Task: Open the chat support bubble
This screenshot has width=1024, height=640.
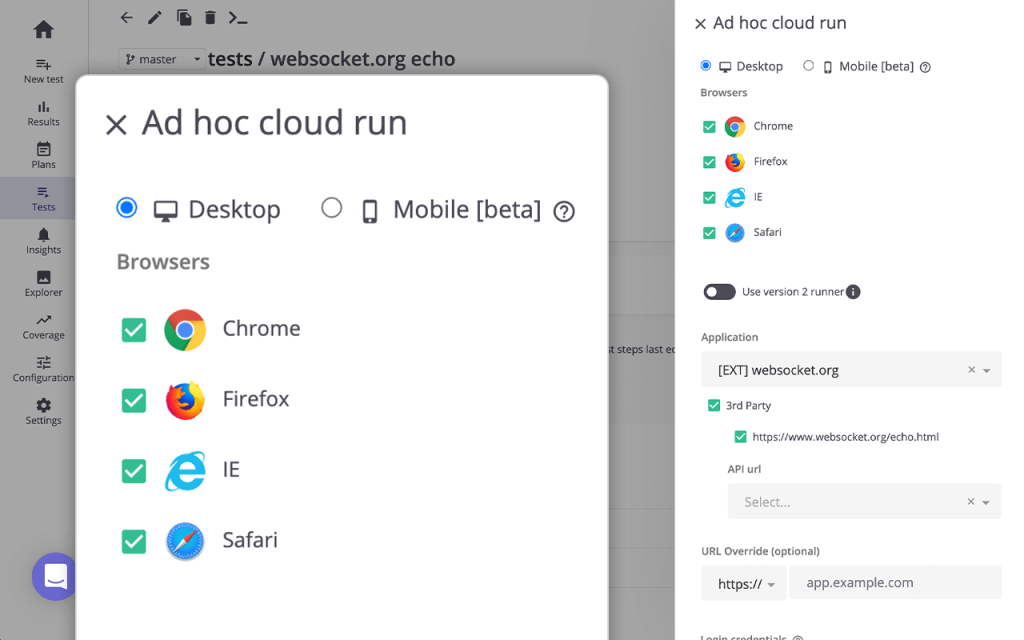Action: 55,576
